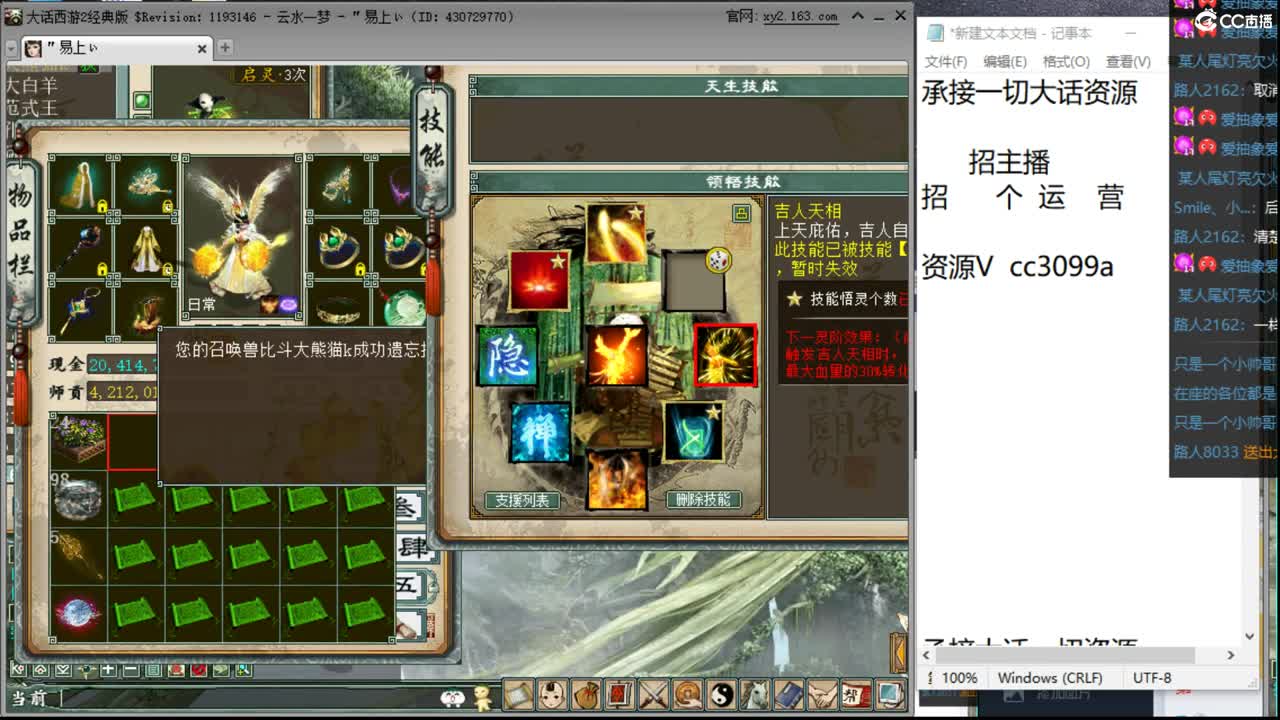This screenshot has width=1280, height=720.
Task: Click the dice icon on empty skill slot
Action: tap(717, 261)
